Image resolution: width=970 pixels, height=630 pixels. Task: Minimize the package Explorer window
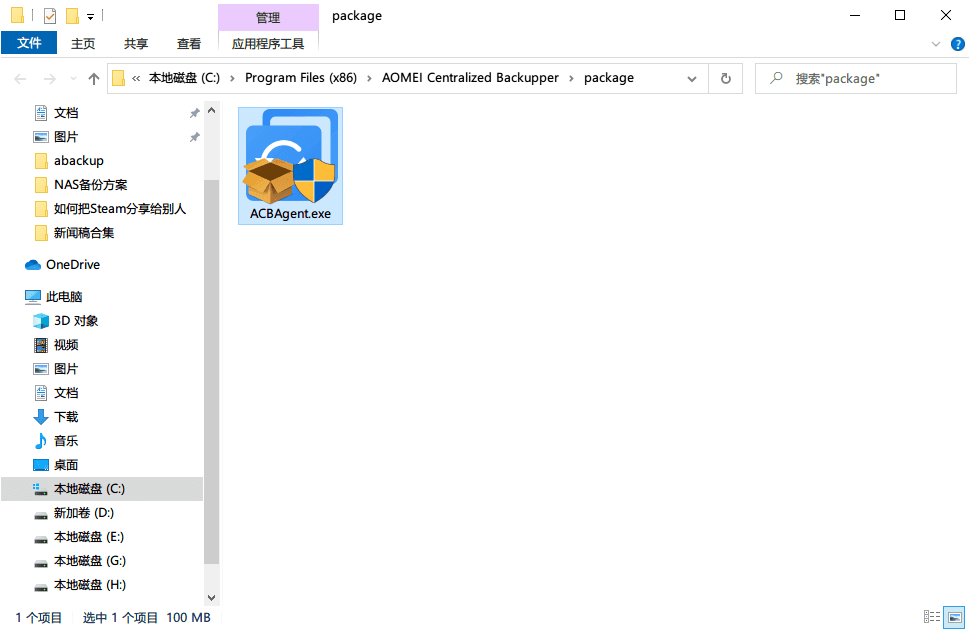pyautogui.click(x=855, y=15)
